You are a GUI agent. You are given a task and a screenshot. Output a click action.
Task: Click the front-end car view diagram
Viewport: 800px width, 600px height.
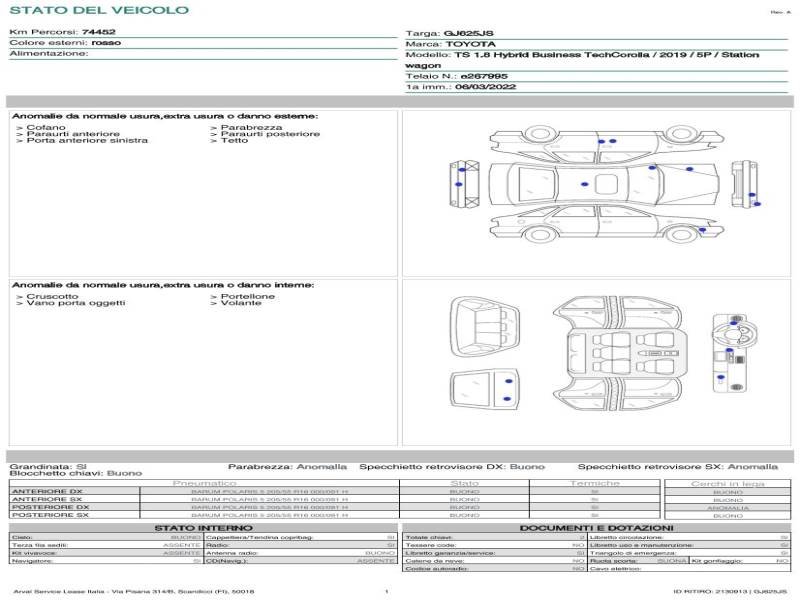pyautogui.click(x=465, y=183)
